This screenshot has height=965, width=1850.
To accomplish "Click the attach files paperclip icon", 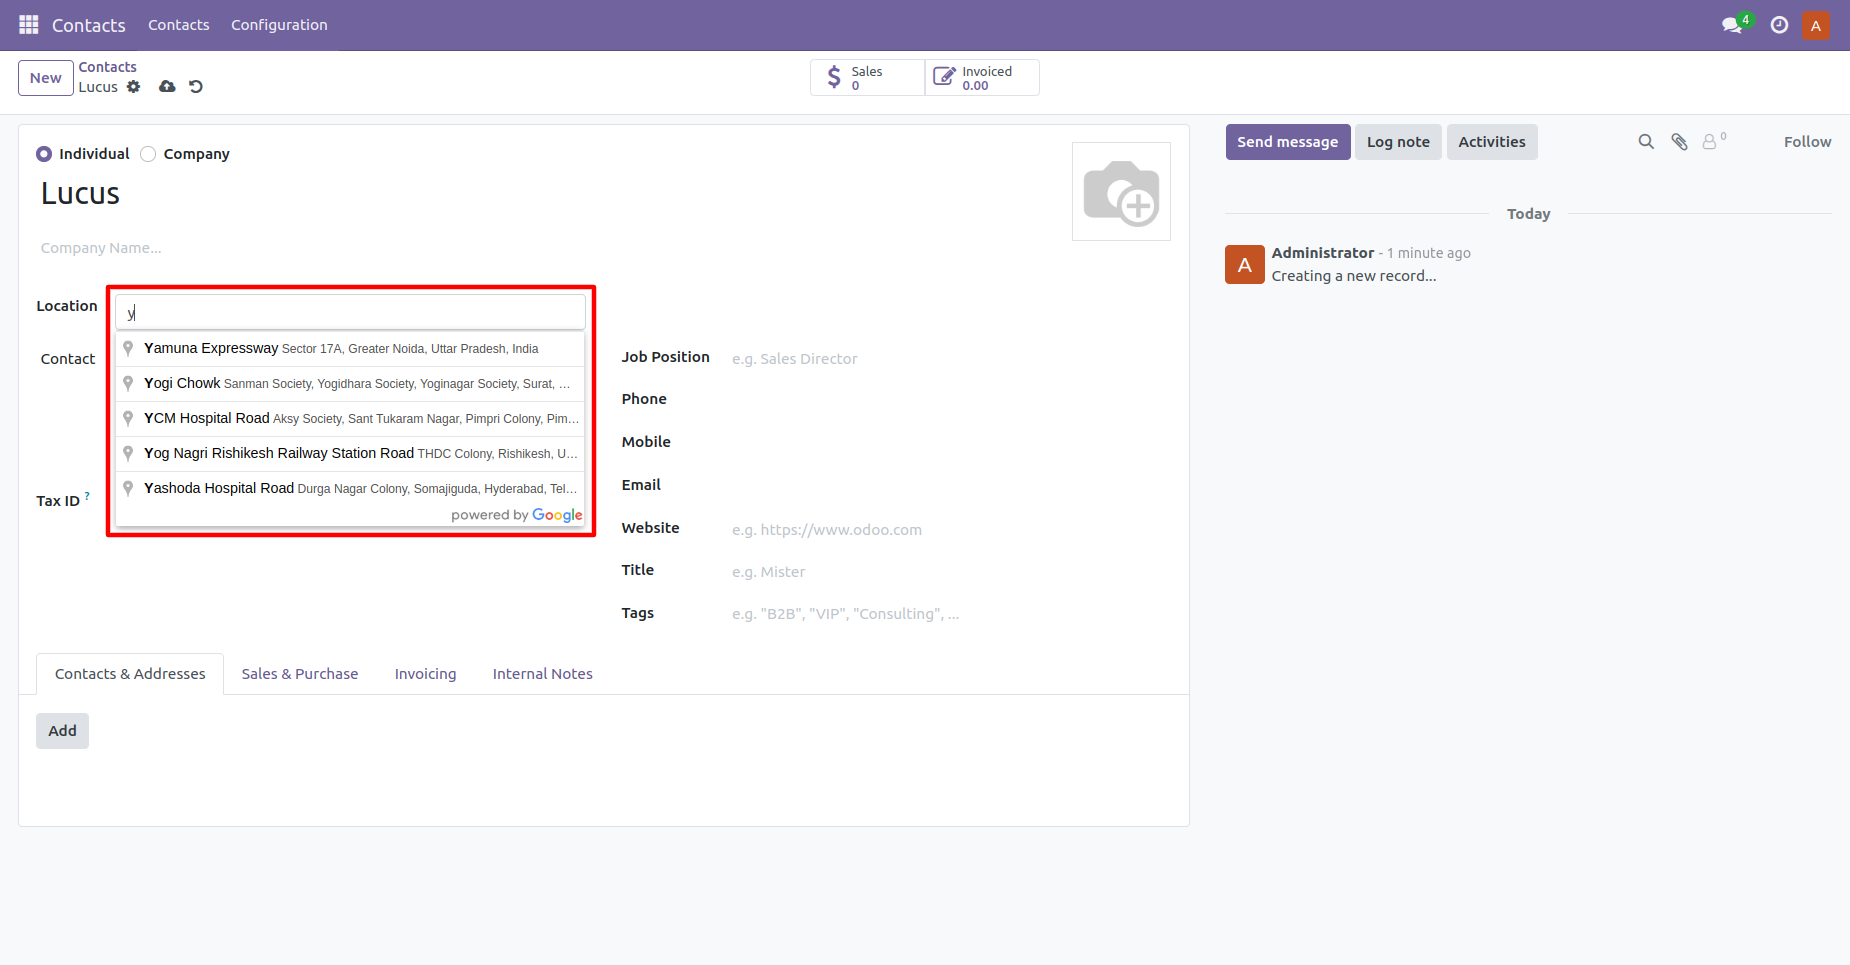I will pos(1679,141).
